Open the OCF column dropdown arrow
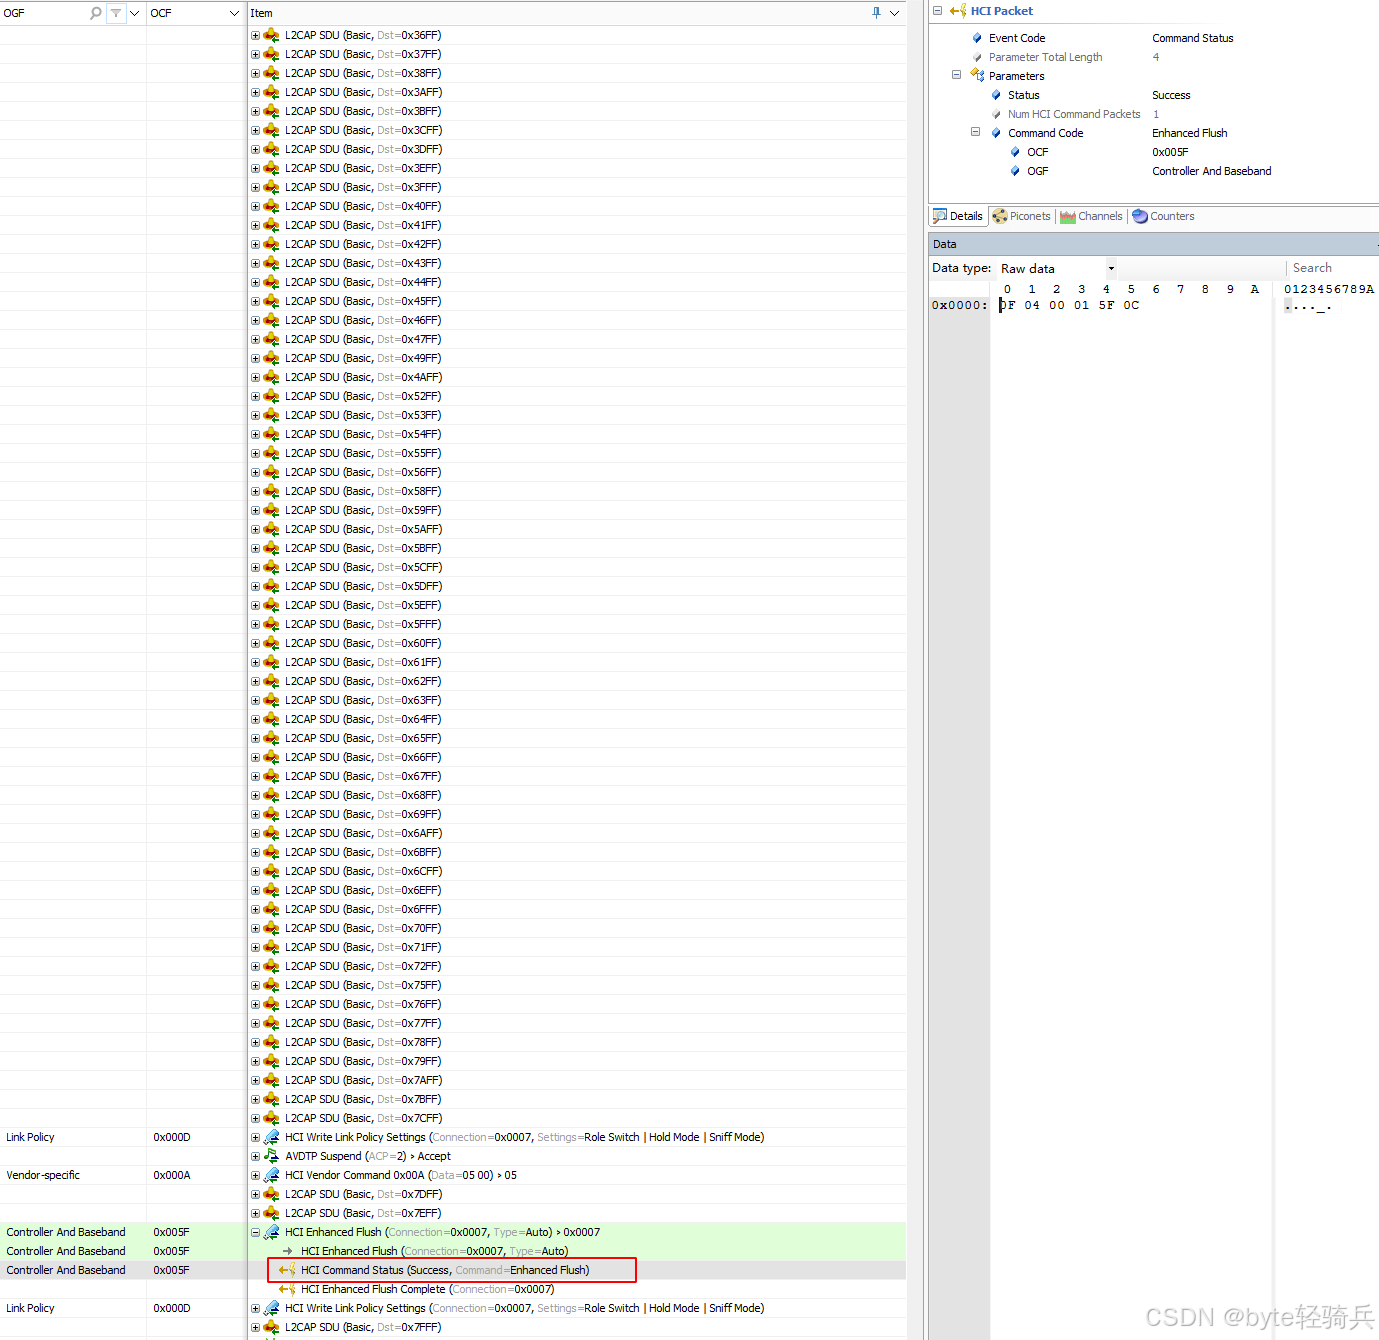The width and height of the screenshot is (1379, 1340). click(x=234, y=13)
